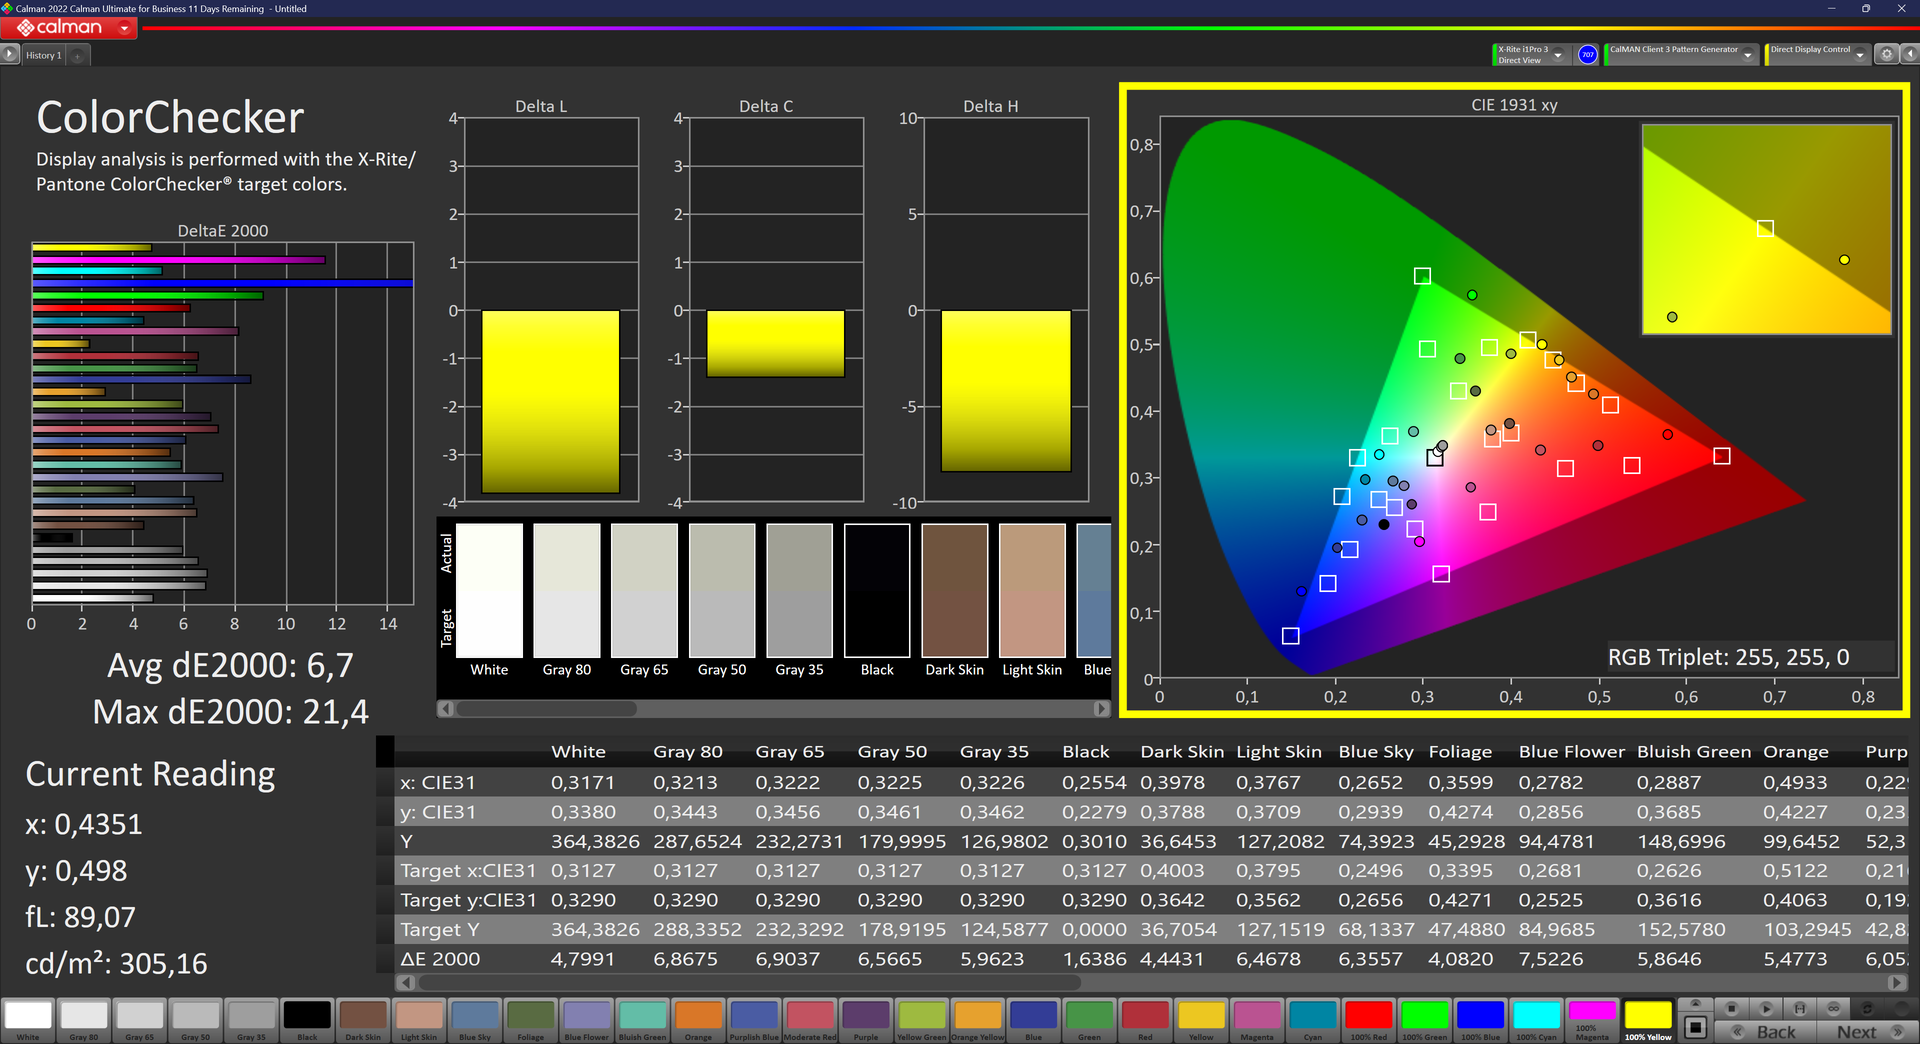Viewport: 1920px width, 1044px height.
Task: Click the right arrow of the swatch comparison scrollbar
Action: [x=1101, y=708]
